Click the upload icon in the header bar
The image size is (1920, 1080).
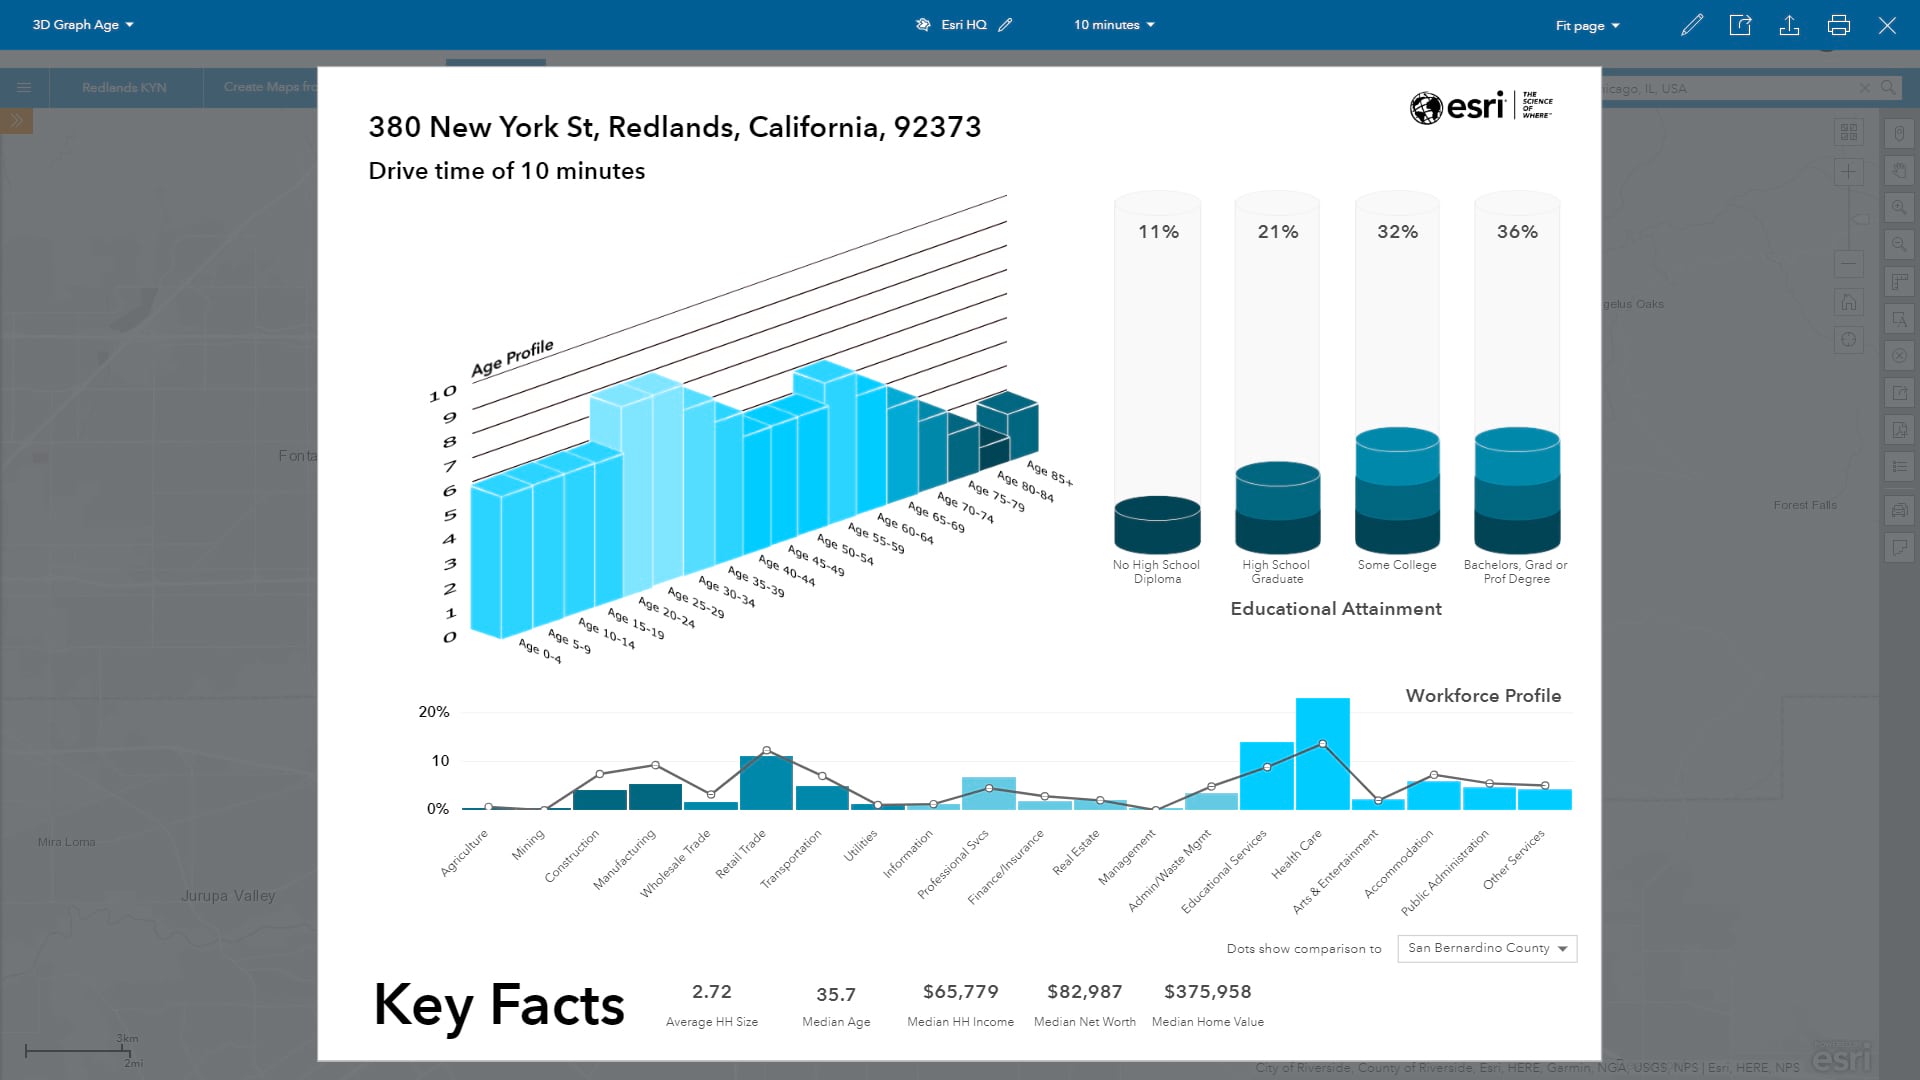coord(1790,25)
